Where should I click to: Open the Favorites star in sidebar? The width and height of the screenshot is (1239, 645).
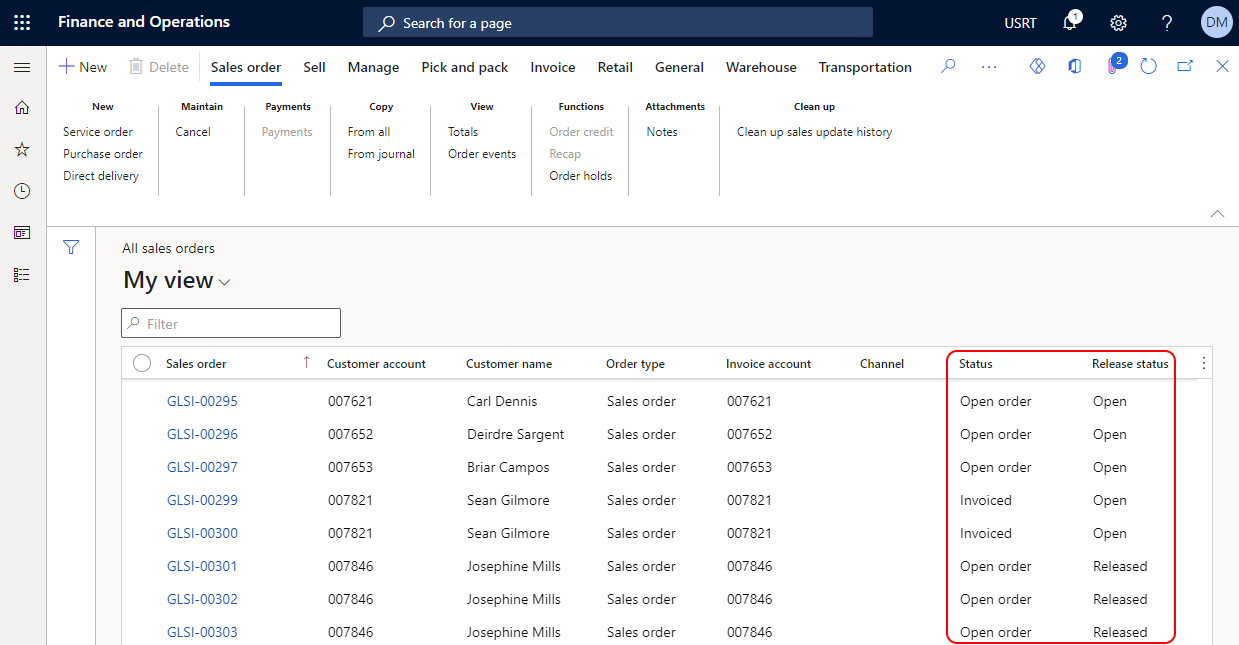click(x=22, y=149)
